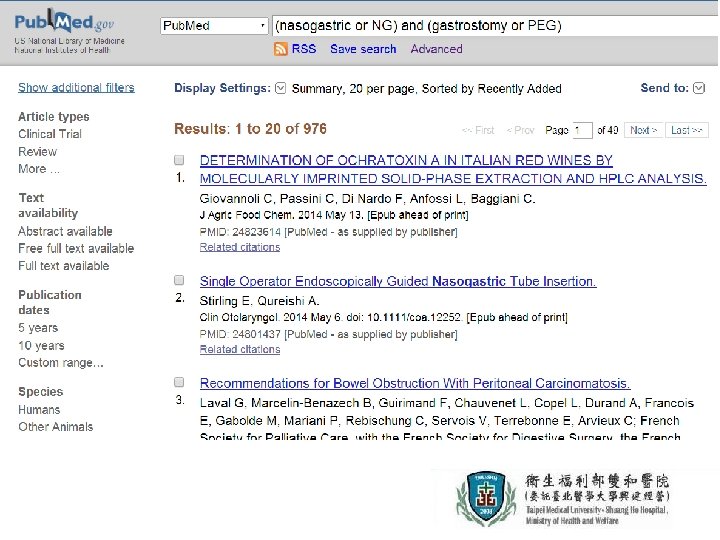Viewport: 720px width, 540px height.
Task: Expand the Display Settings dropdown arrow
Action: pos(280,88)
